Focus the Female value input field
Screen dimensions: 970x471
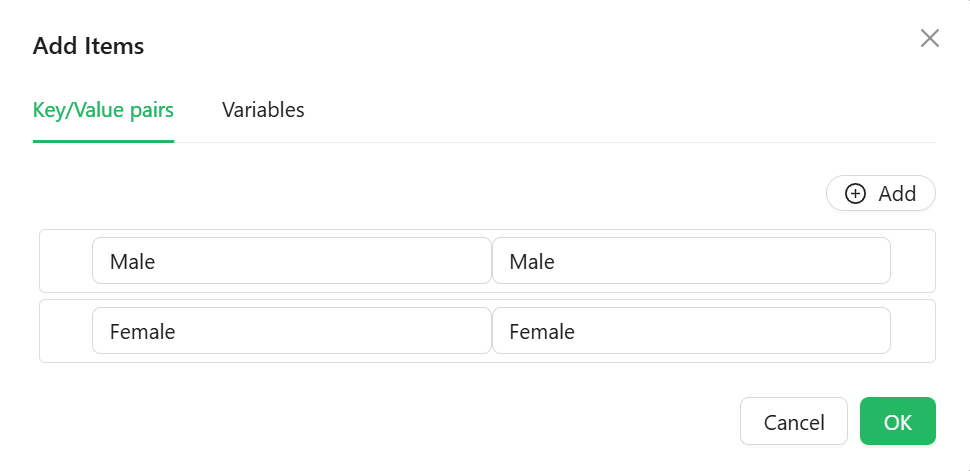690,331
